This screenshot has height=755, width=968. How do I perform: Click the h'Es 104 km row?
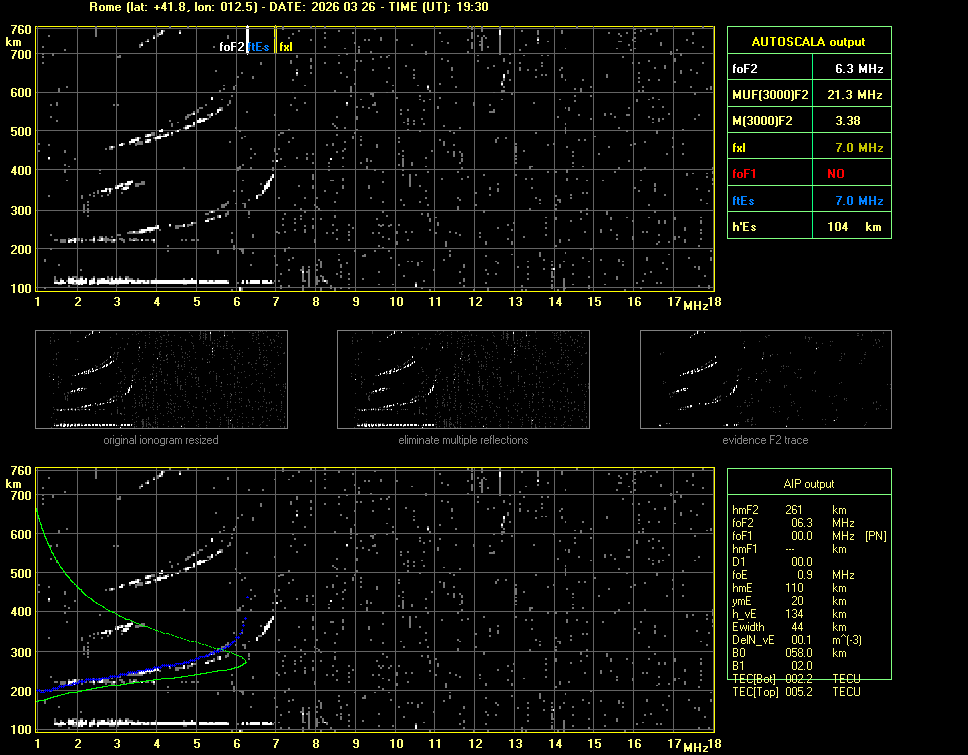pos(808,227)
